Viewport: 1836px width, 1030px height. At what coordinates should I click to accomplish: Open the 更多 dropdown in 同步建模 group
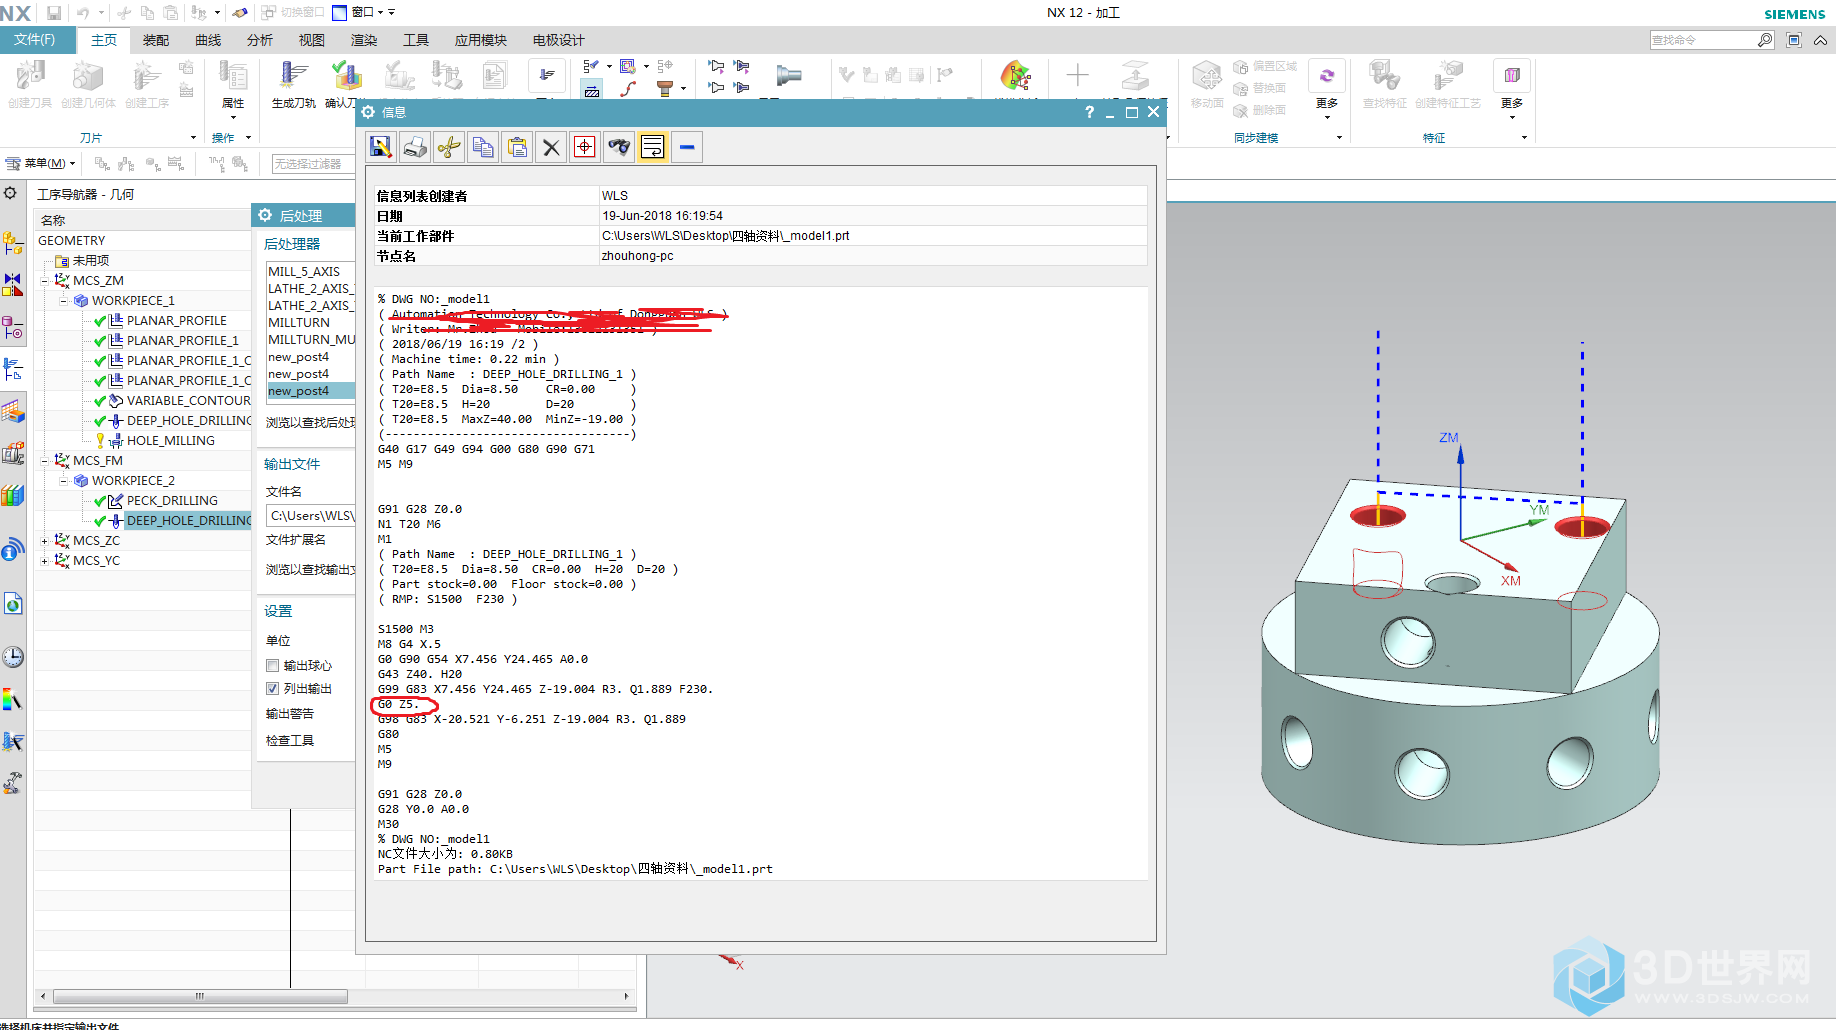(1327, 108)
